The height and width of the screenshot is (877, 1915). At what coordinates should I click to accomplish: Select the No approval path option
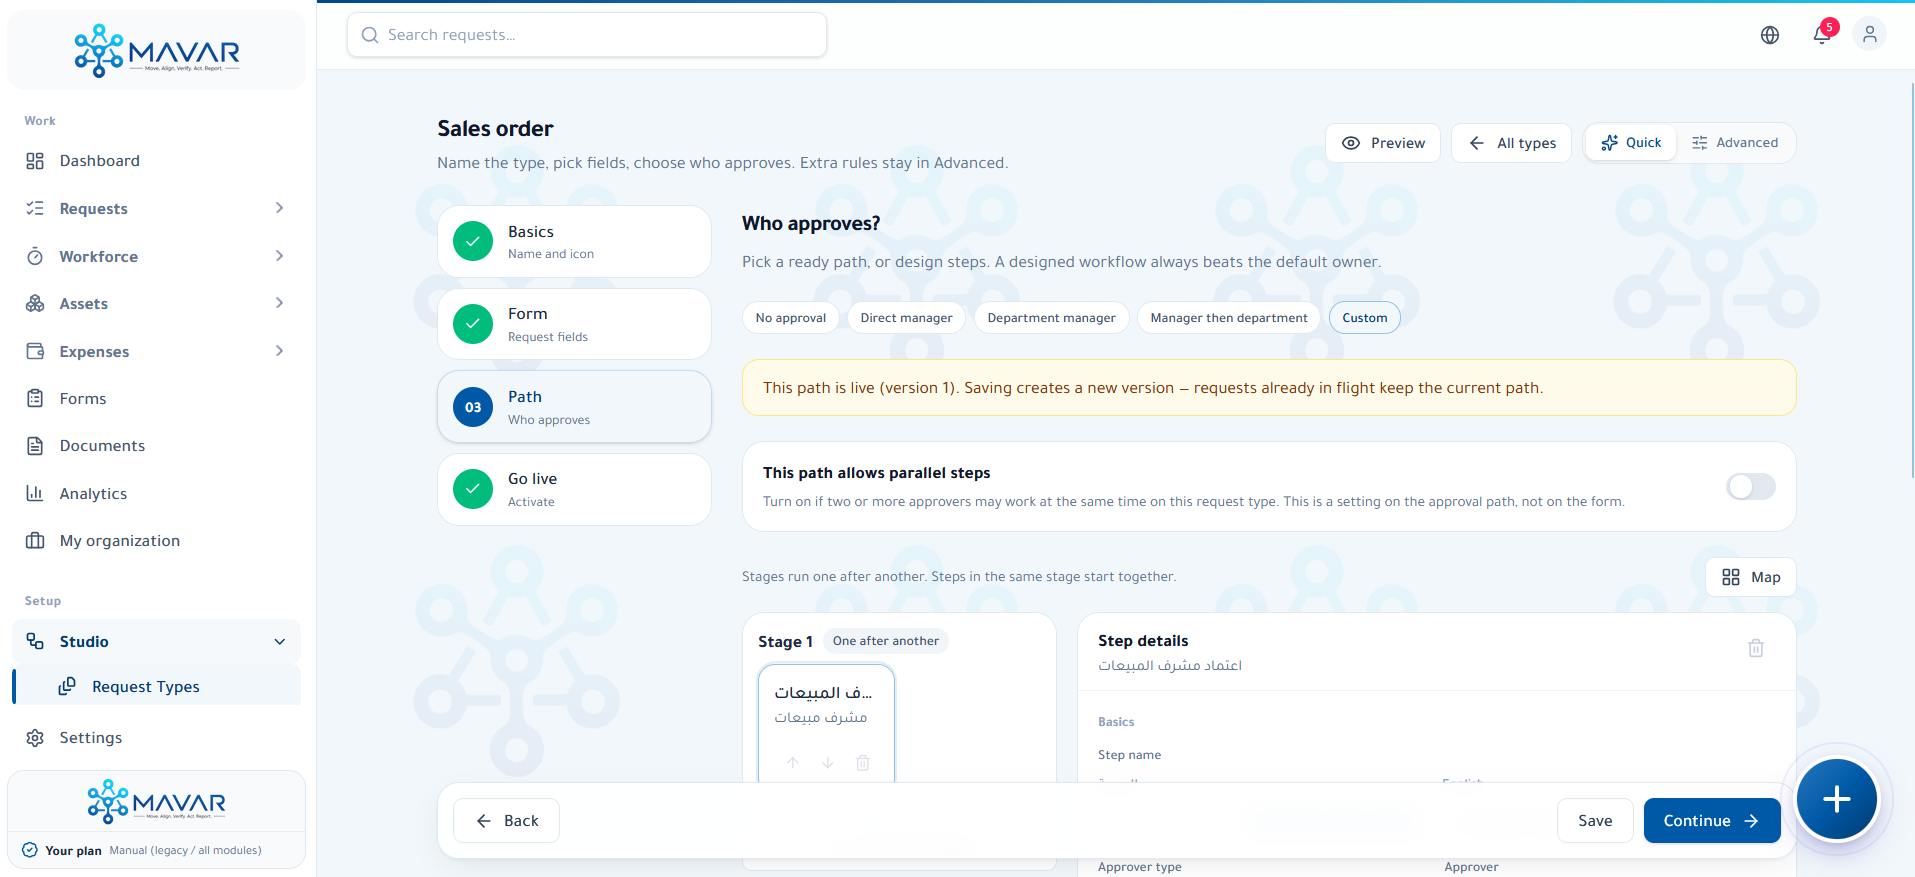click(x=790, y=318)
